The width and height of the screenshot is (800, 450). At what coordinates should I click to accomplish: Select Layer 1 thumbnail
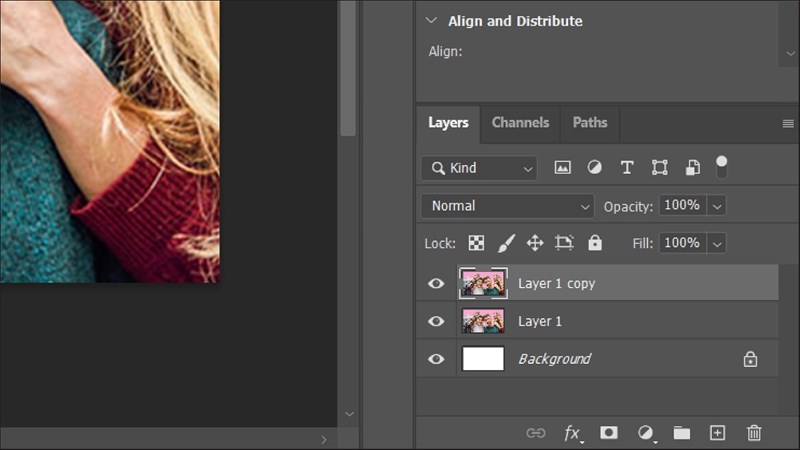tap(483, 321)
